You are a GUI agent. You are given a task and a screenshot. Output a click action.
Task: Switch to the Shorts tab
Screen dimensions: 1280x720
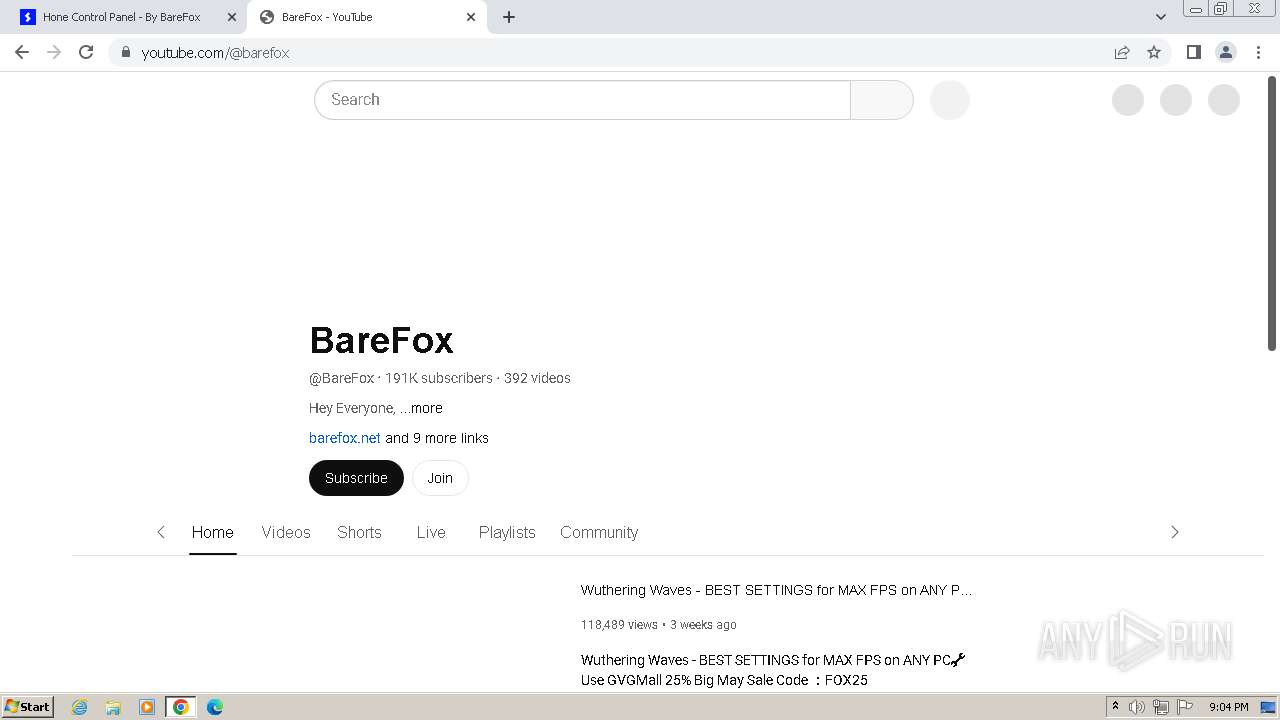(359, 532)
